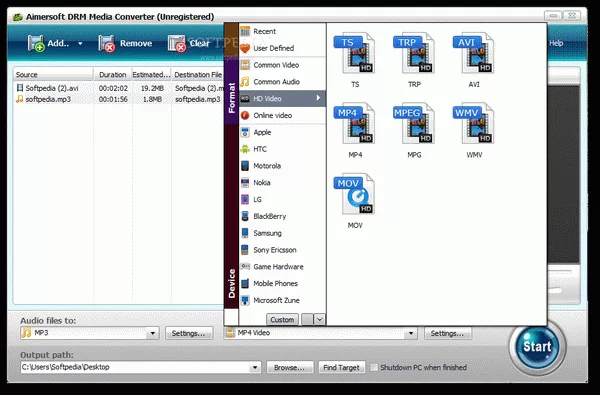Switch to the Device side tab

click(231, 283)
